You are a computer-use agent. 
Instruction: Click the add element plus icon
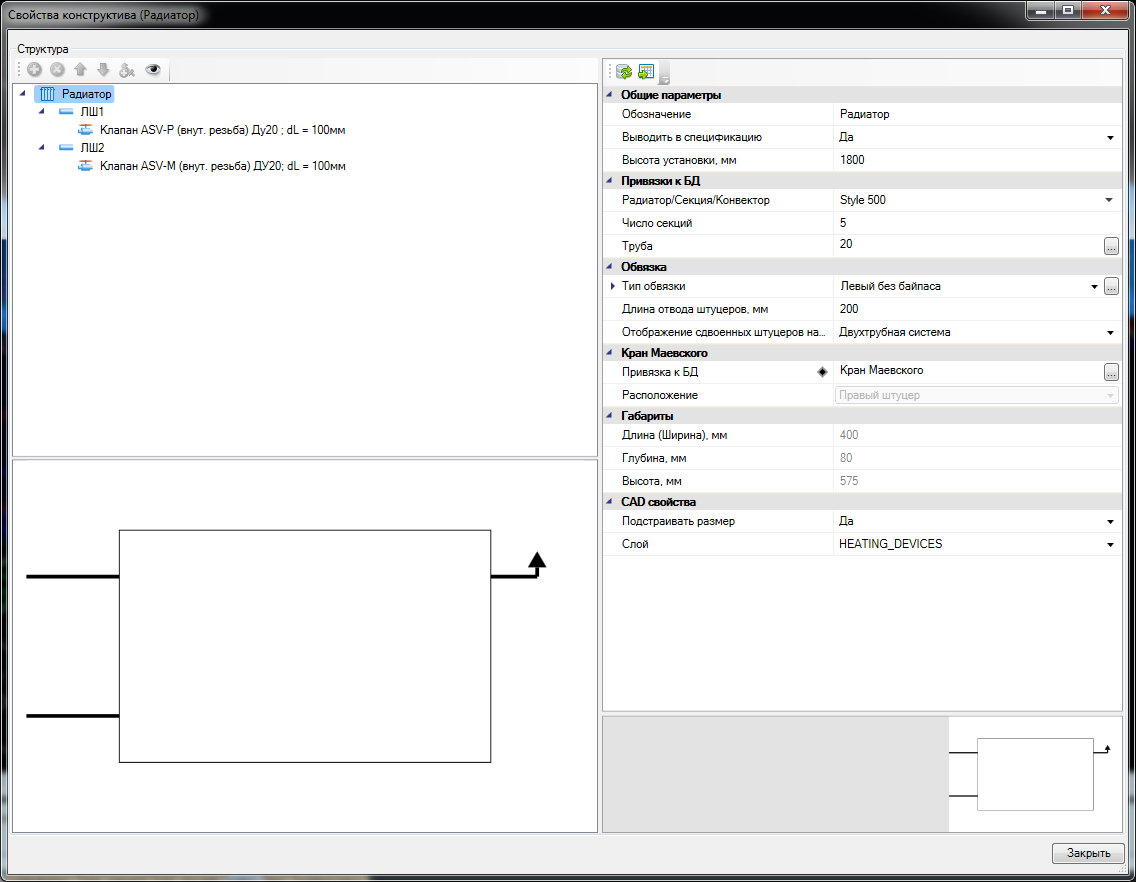click(x=34, y=70)
